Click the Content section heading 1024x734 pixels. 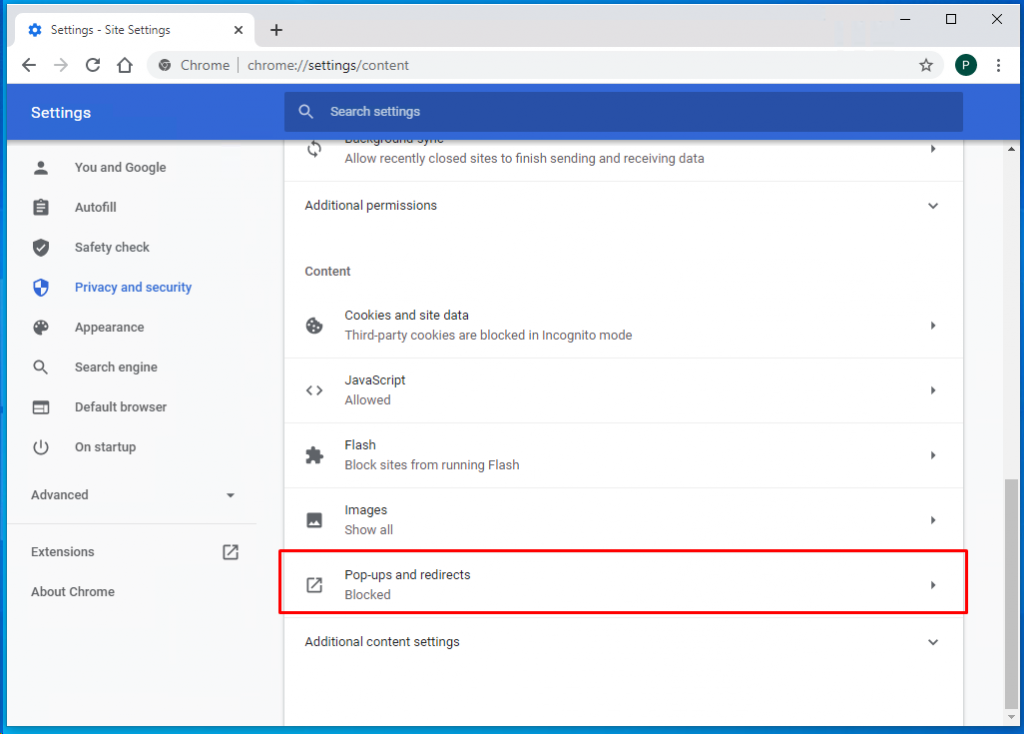coord(327,271)
